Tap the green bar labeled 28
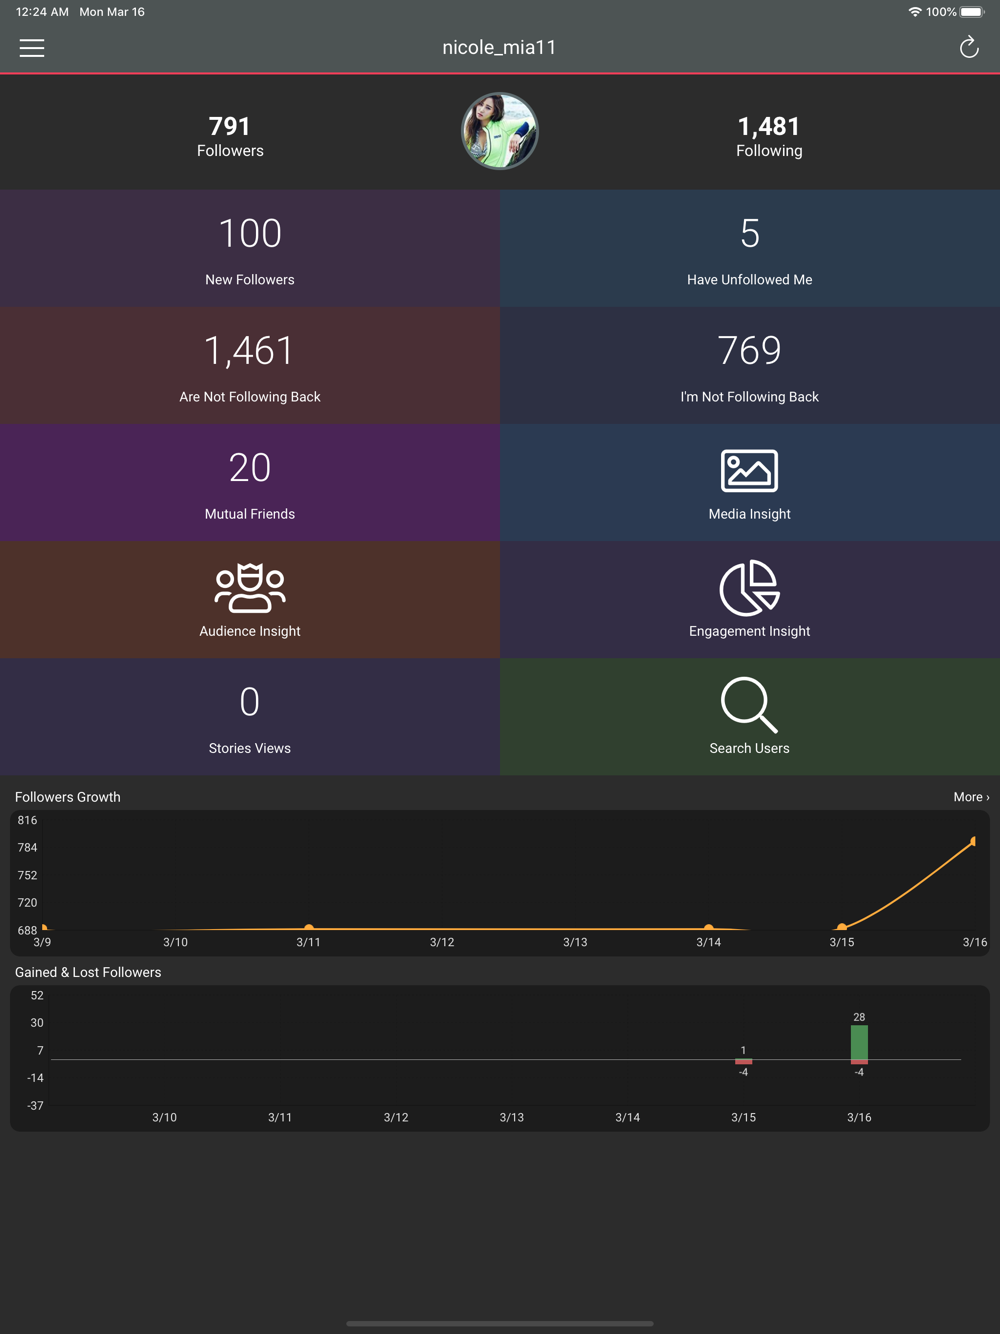 [x=859, y=1042]
